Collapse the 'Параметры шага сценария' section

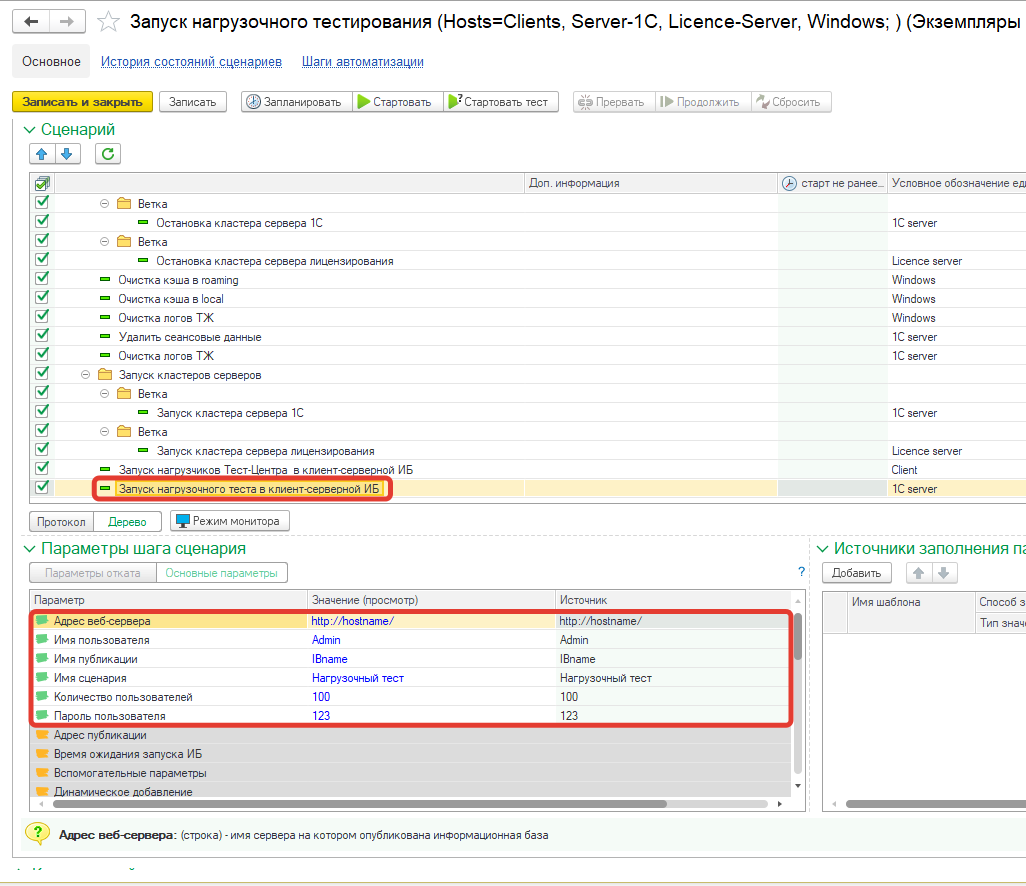[x=27, y=549]
